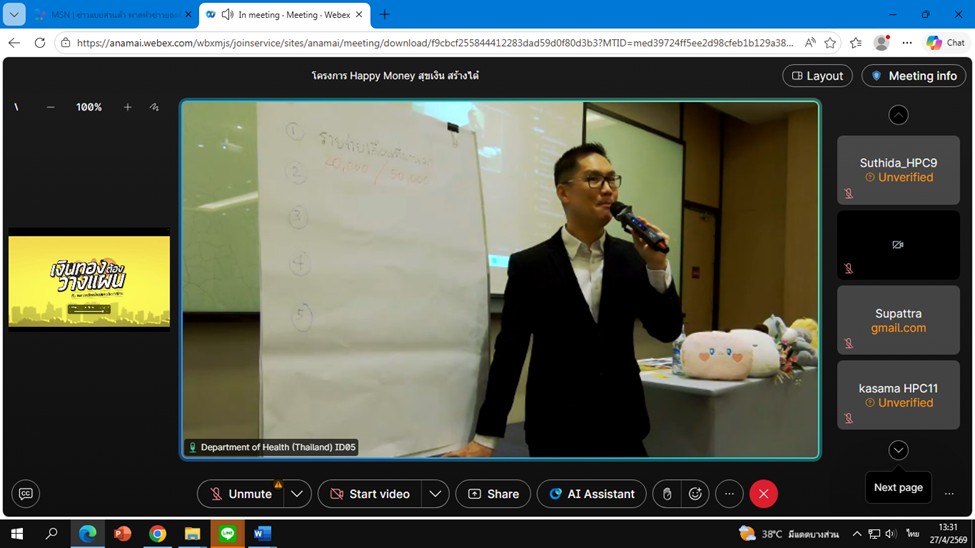Image resolution: width=975 pixels, height=548 pixels.
Task: Click the raise hand icon
Action: 667,494
